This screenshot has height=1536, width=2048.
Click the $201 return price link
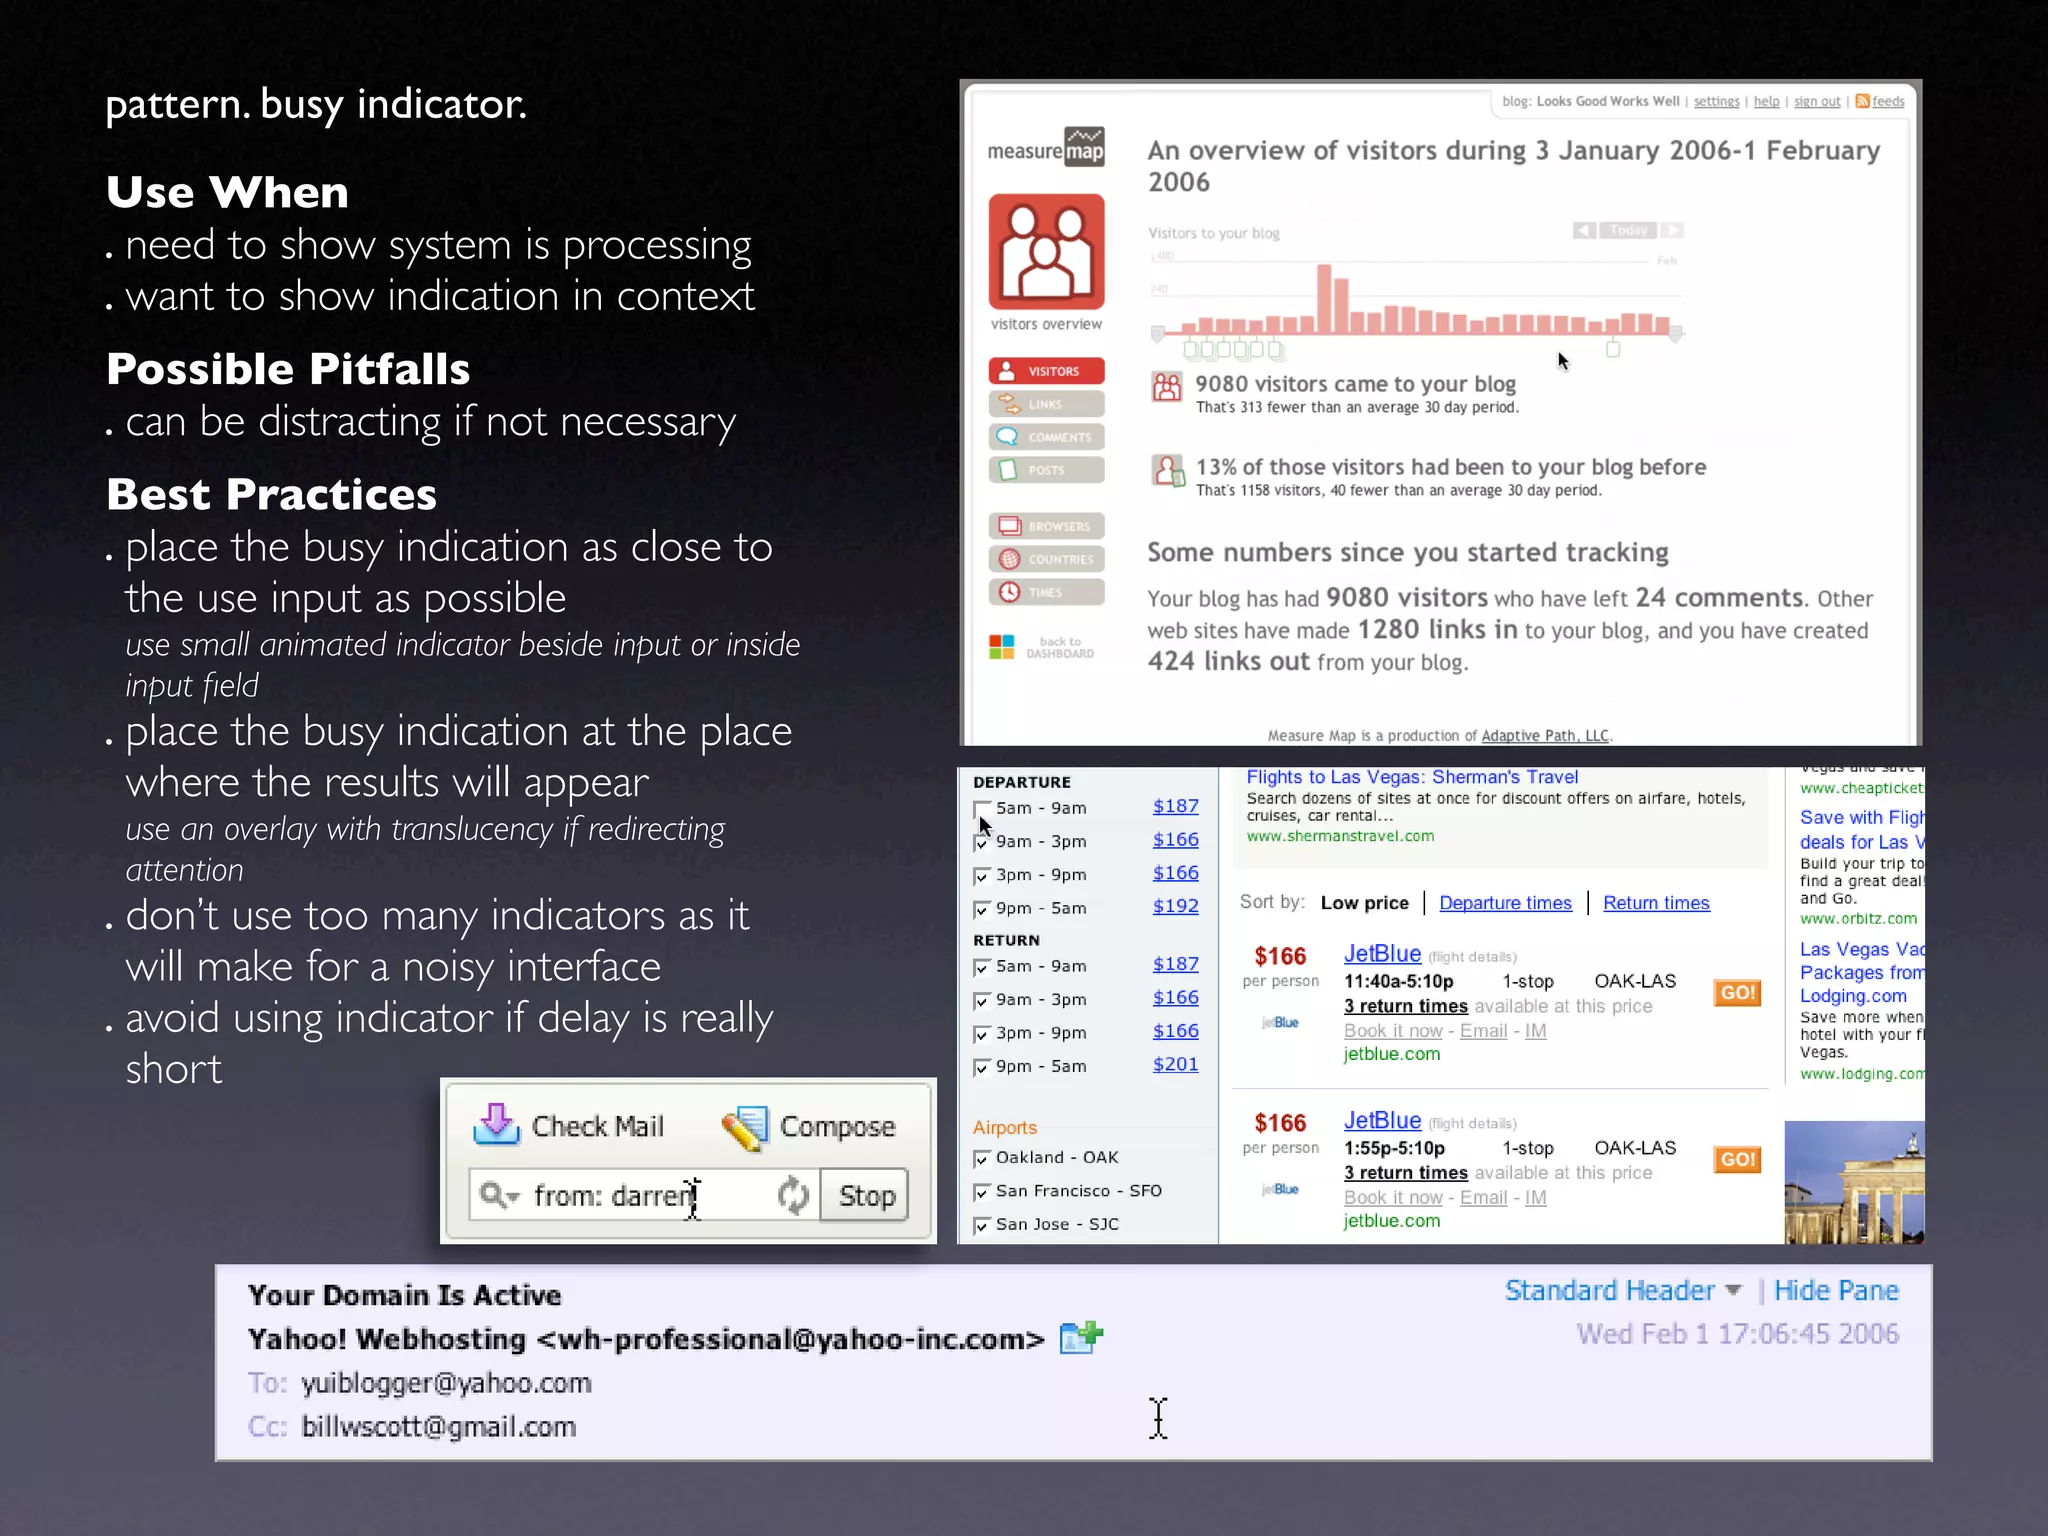click(1175, 1064)
